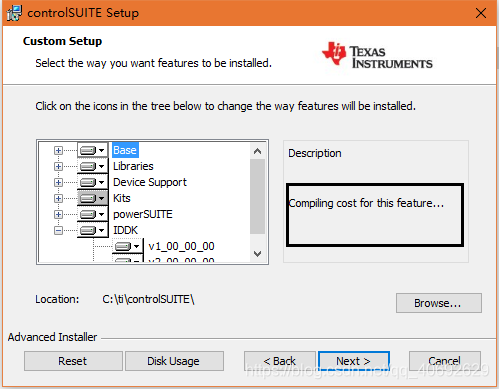Go back with the < Back button

click(x=280, y=361)
